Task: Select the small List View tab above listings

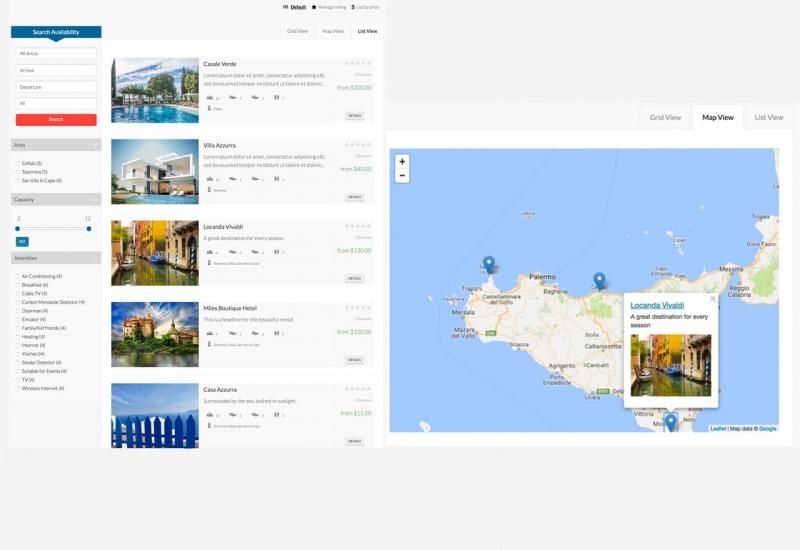Action: (x=367, y=31)
